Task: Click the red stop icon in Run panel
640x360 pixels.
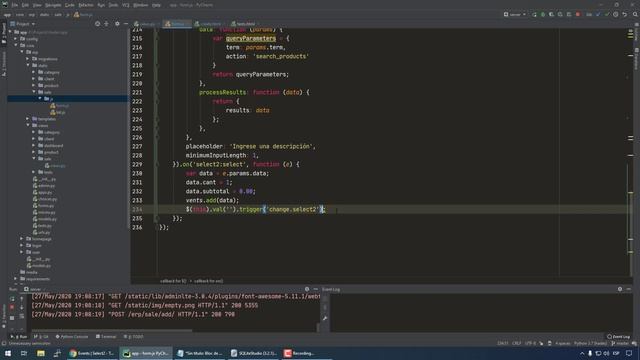Action: pyautogui.click(x=12, y=307)
